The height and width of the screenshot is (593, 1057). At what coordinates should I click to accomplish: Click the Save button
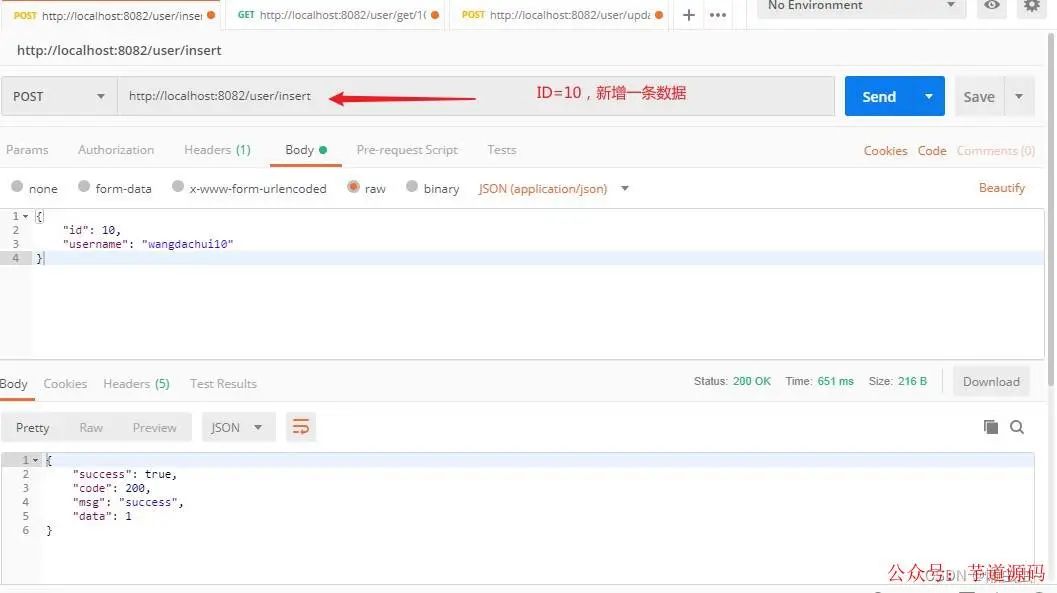[x=979, y=96]
